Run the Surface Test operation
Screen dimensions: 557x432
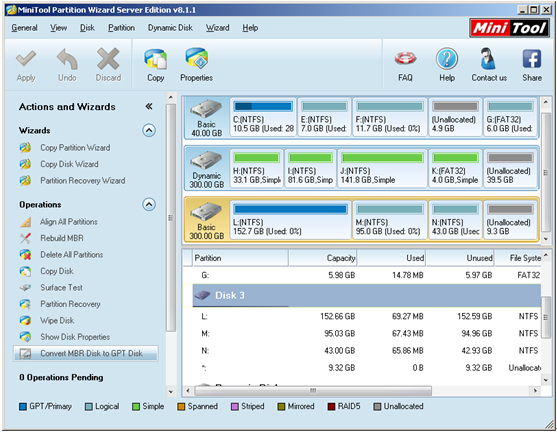coord(61,287)
